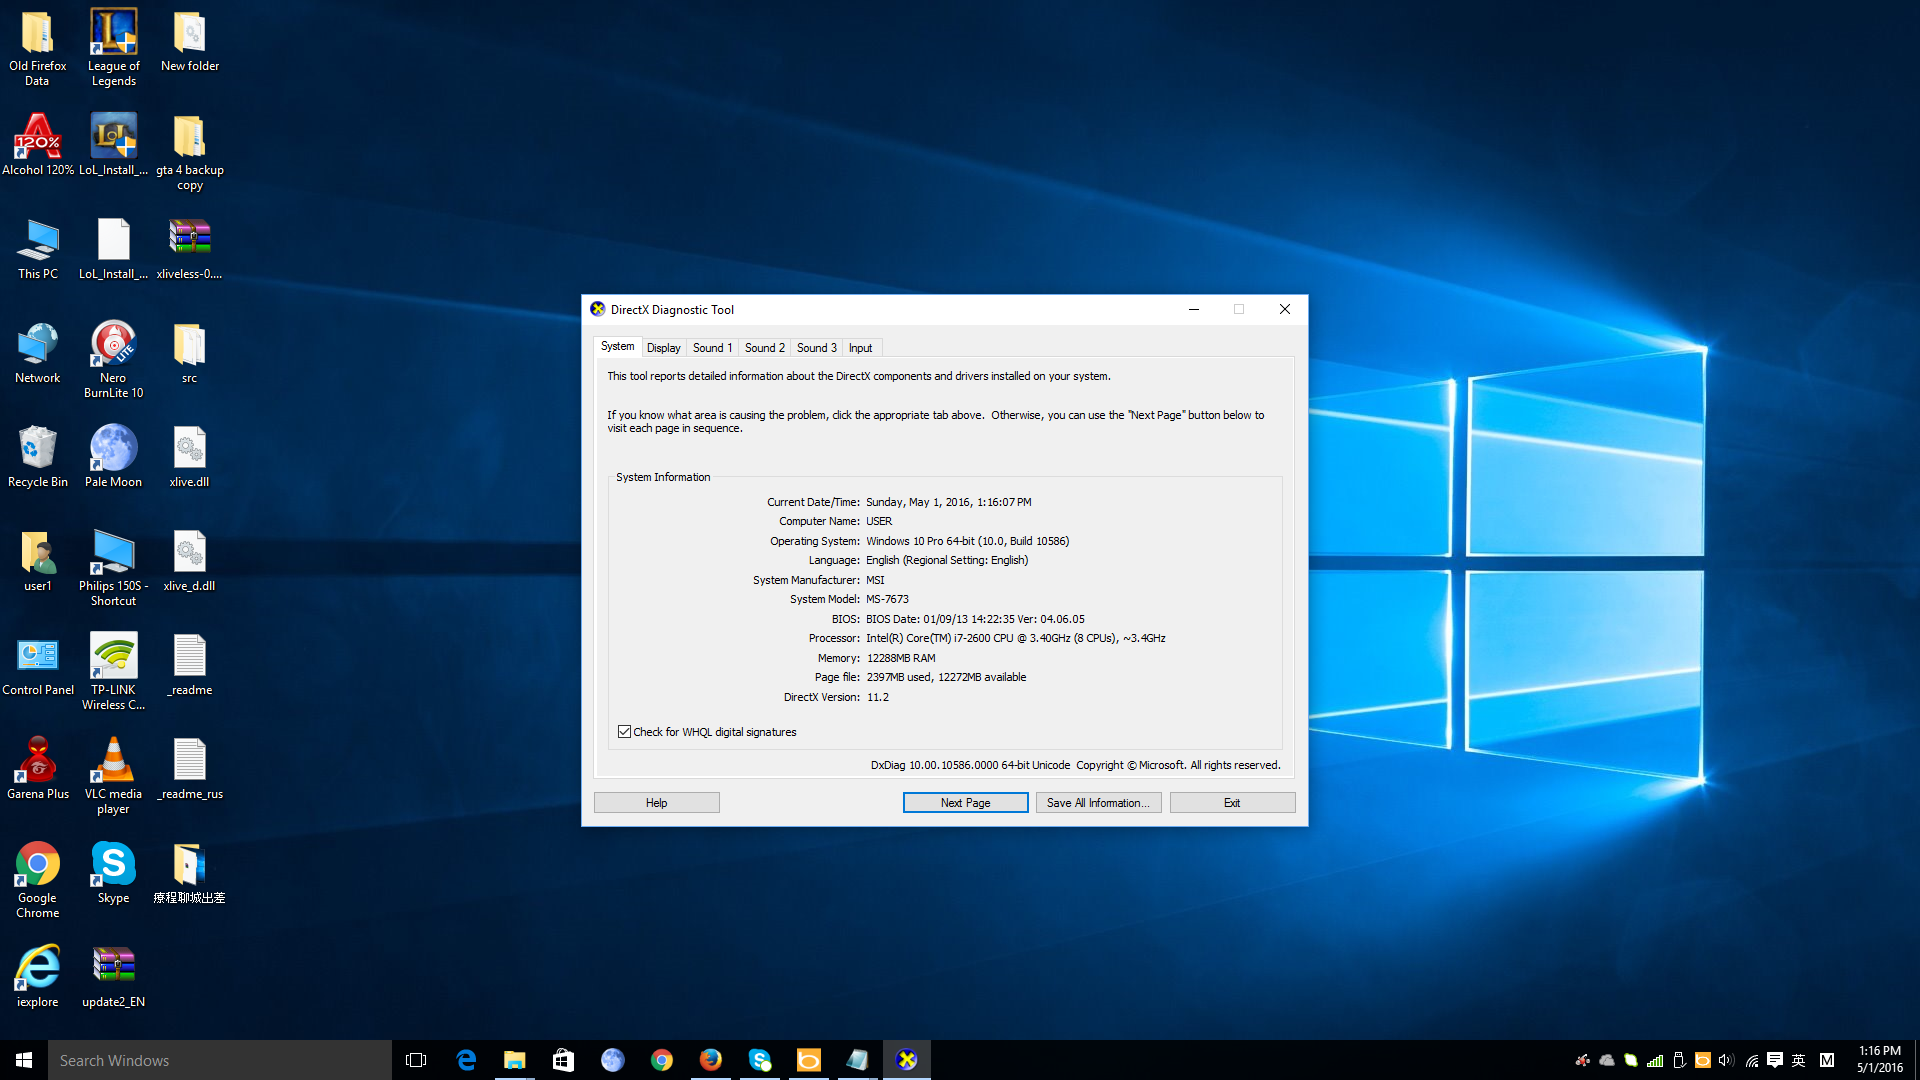Switch to the Display tab
The height and width of the screenshot is (1080, 1920).
663,348
